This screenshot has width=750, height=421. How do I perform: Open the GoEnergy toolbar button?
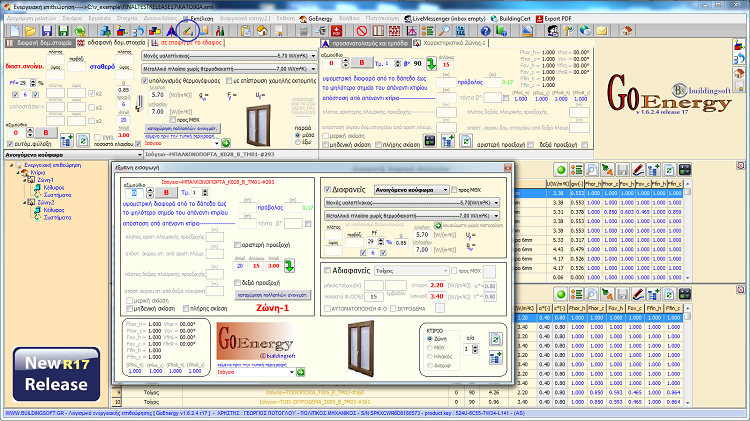coord(317,18)
